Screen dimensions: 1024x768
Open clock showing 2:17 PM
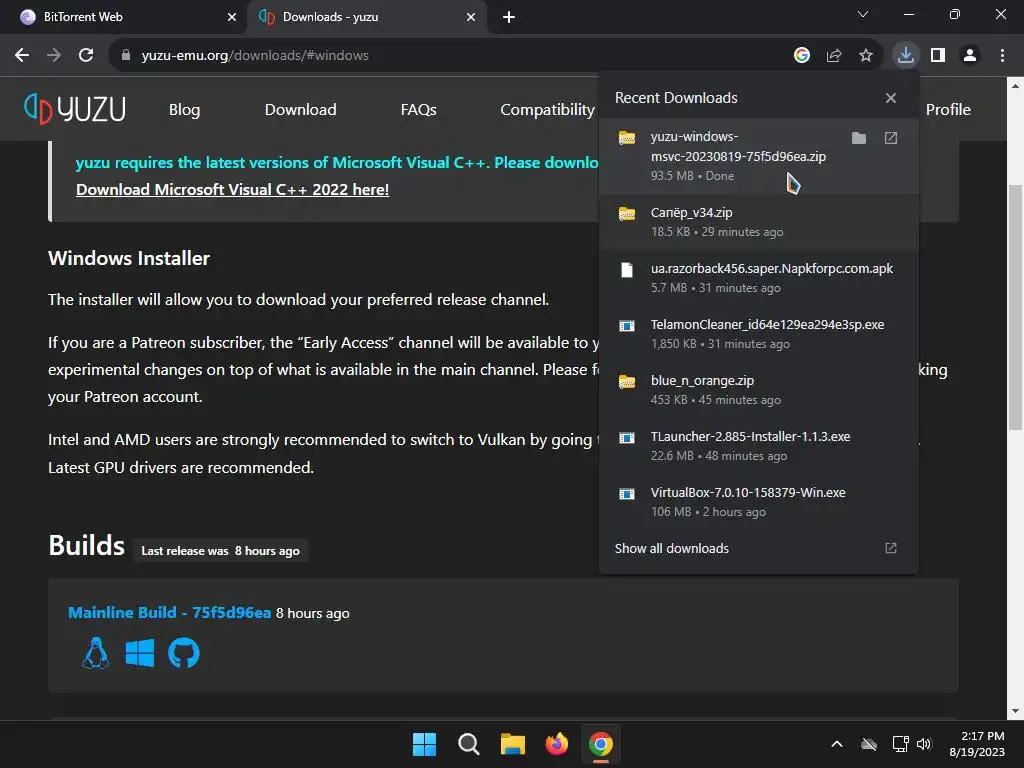click(x=977, y=744)
